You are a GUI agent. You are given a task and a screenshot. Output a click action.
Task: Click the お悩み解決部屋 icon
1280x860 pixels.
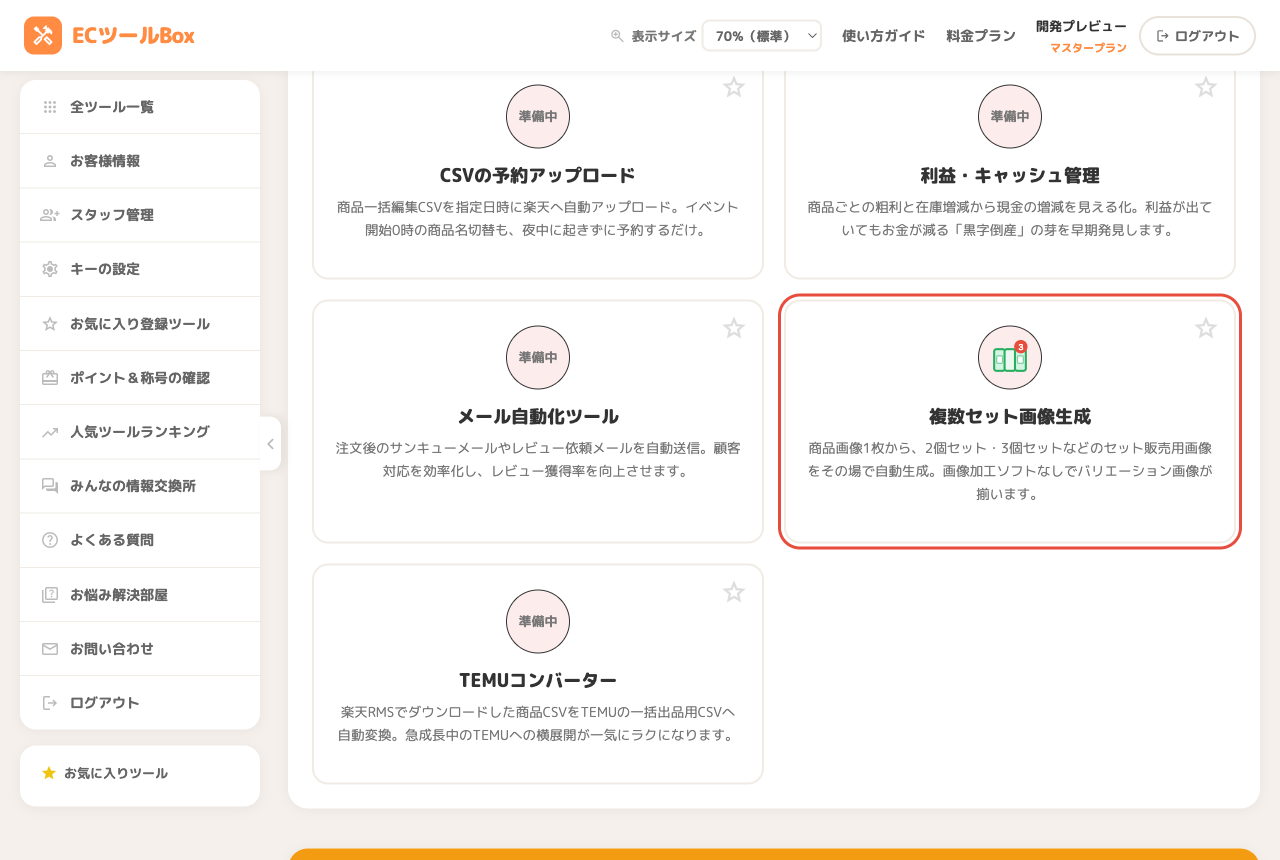coord(50,595)
